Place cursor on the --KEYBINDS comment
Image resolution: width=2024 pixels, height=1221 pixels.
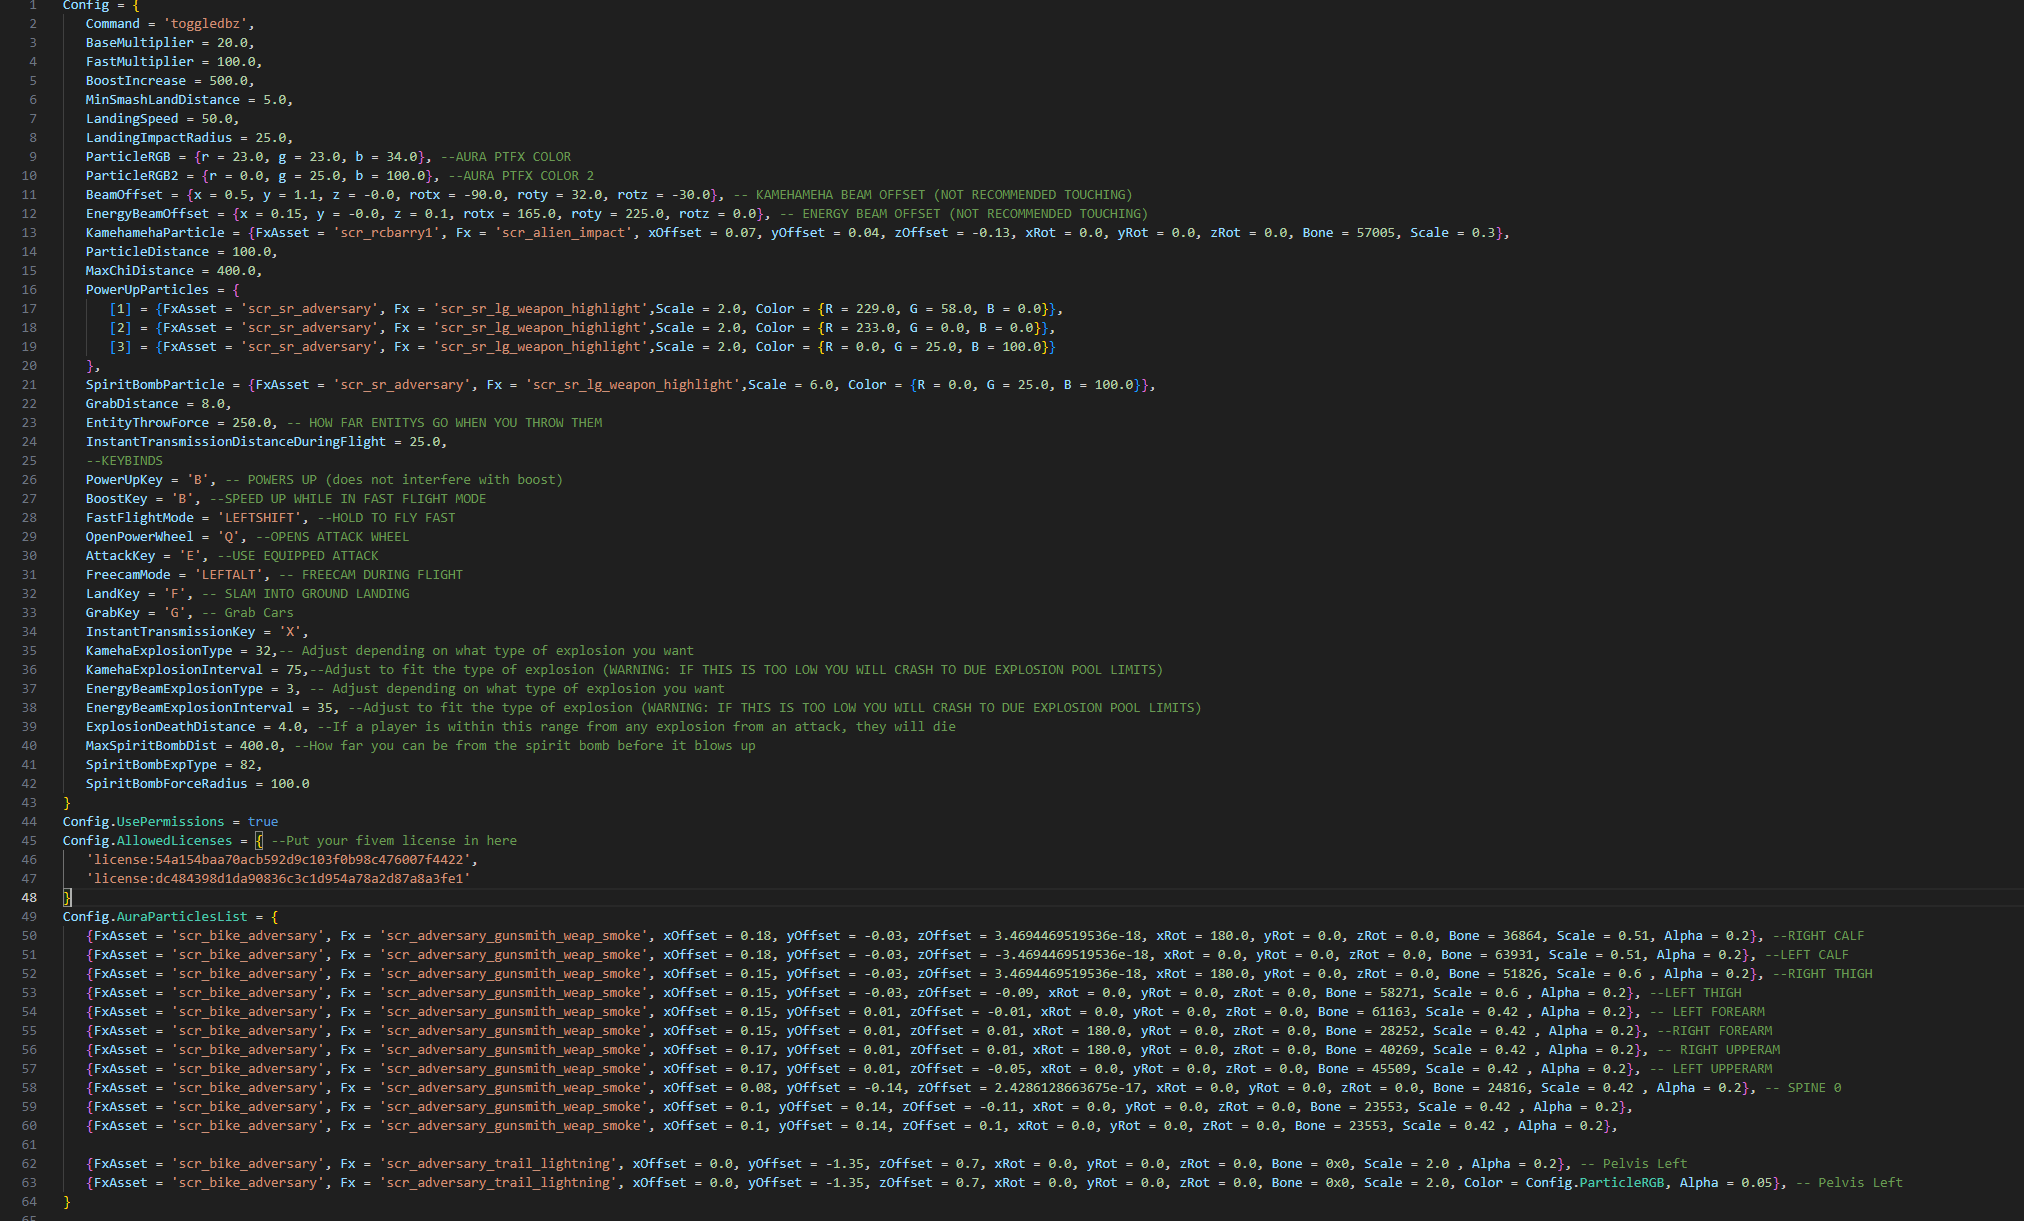tap(124, 460)
